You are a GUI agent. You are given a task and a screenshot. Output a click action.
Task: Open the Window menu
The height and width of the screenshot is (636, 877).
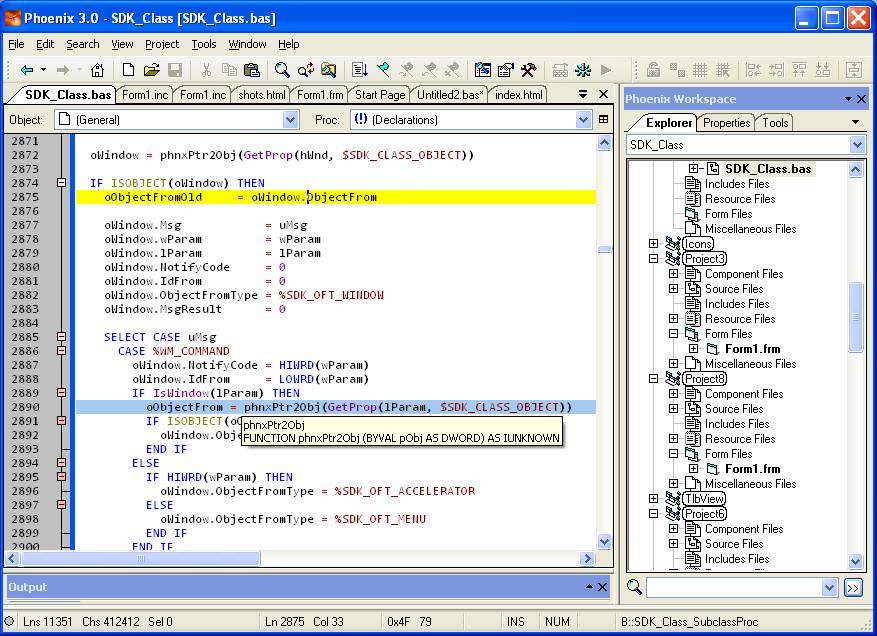point(247,44)
